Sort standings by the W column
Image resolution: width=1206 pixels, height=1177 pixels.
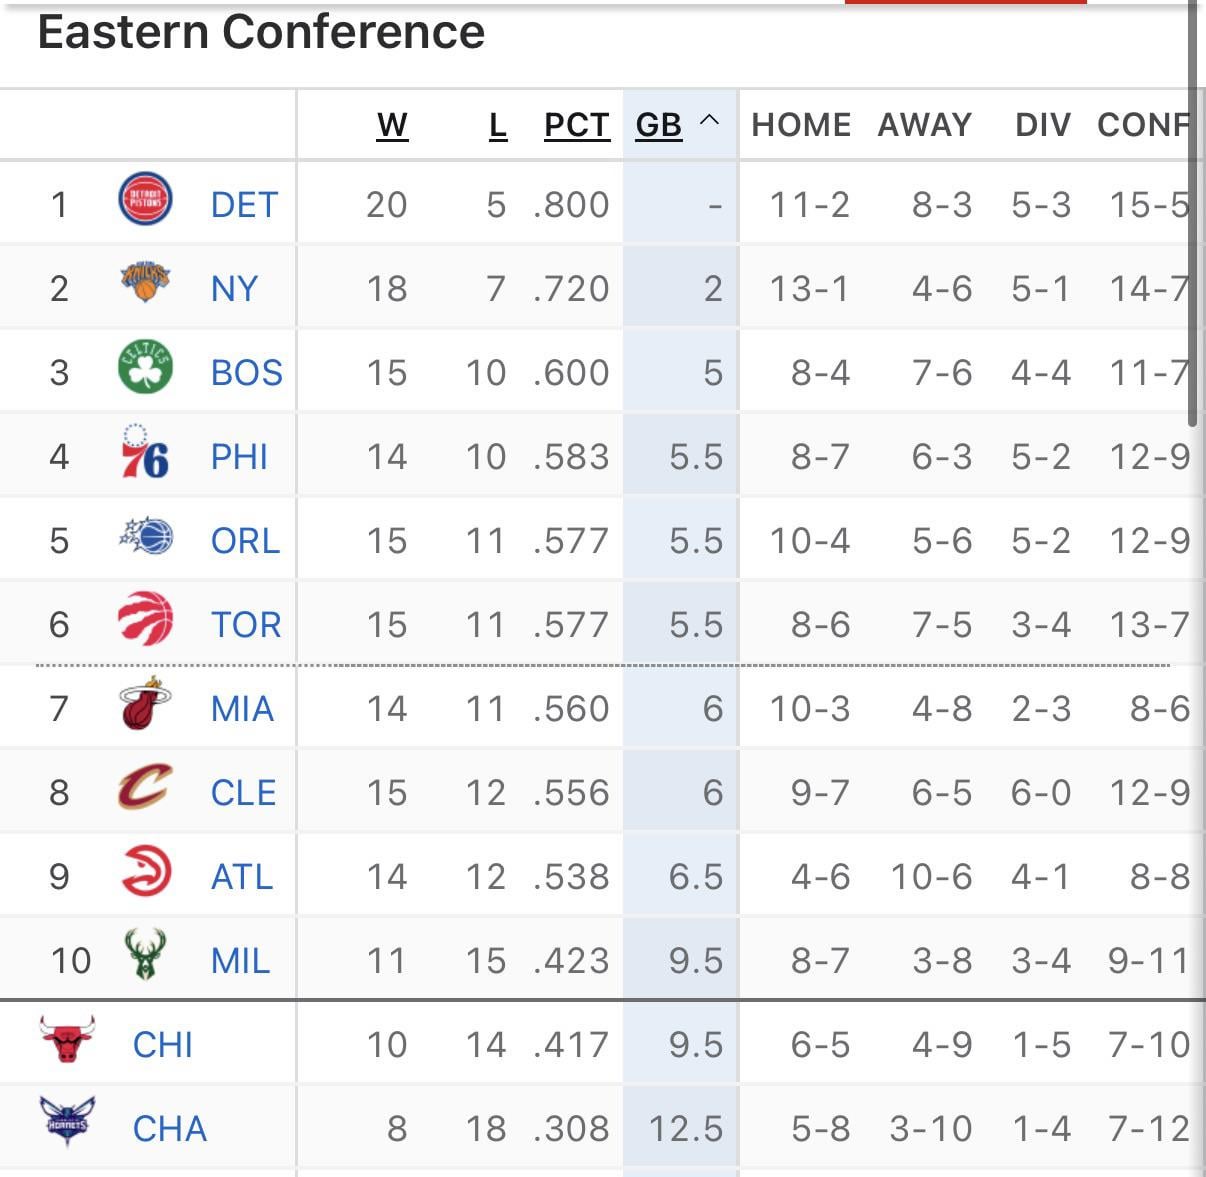point(392,125)
